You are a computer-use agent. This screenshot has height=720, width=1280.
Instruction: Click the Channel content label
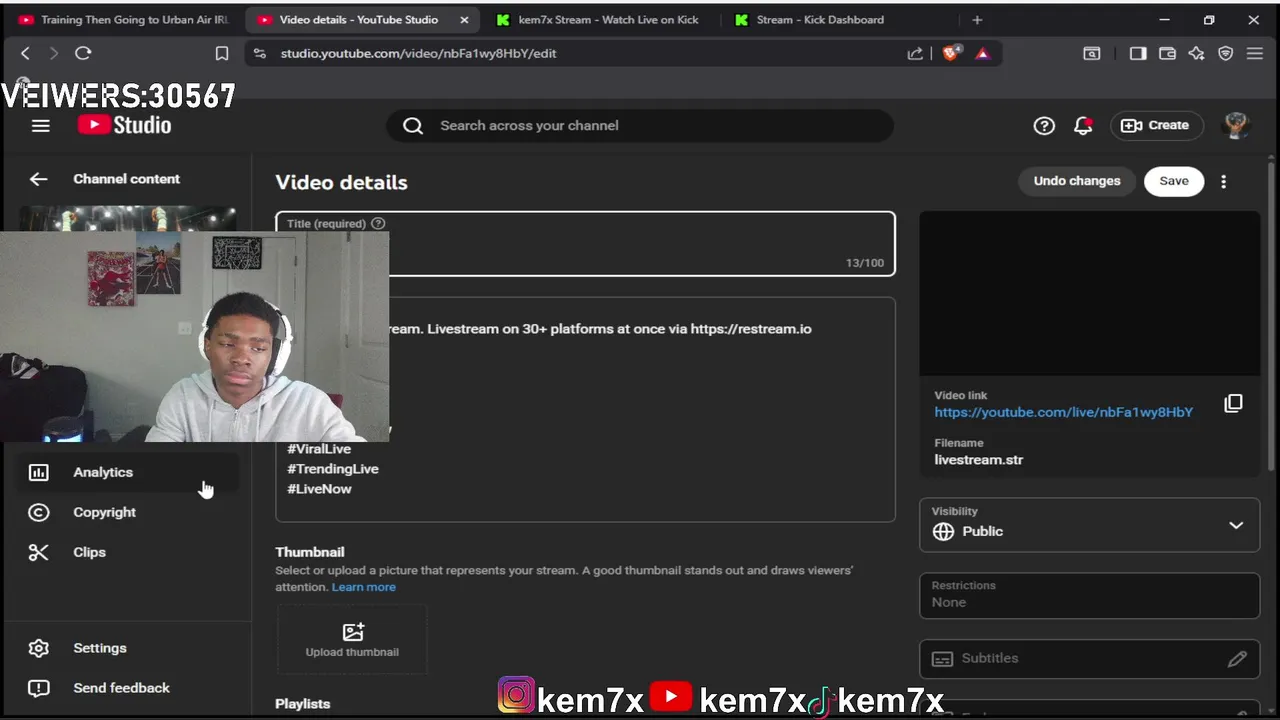(x=126, y=179)
